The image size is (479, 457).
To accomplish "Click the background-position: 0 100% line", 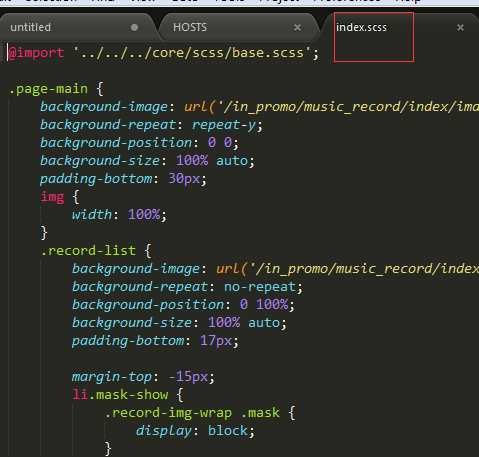I will [183, 305].
